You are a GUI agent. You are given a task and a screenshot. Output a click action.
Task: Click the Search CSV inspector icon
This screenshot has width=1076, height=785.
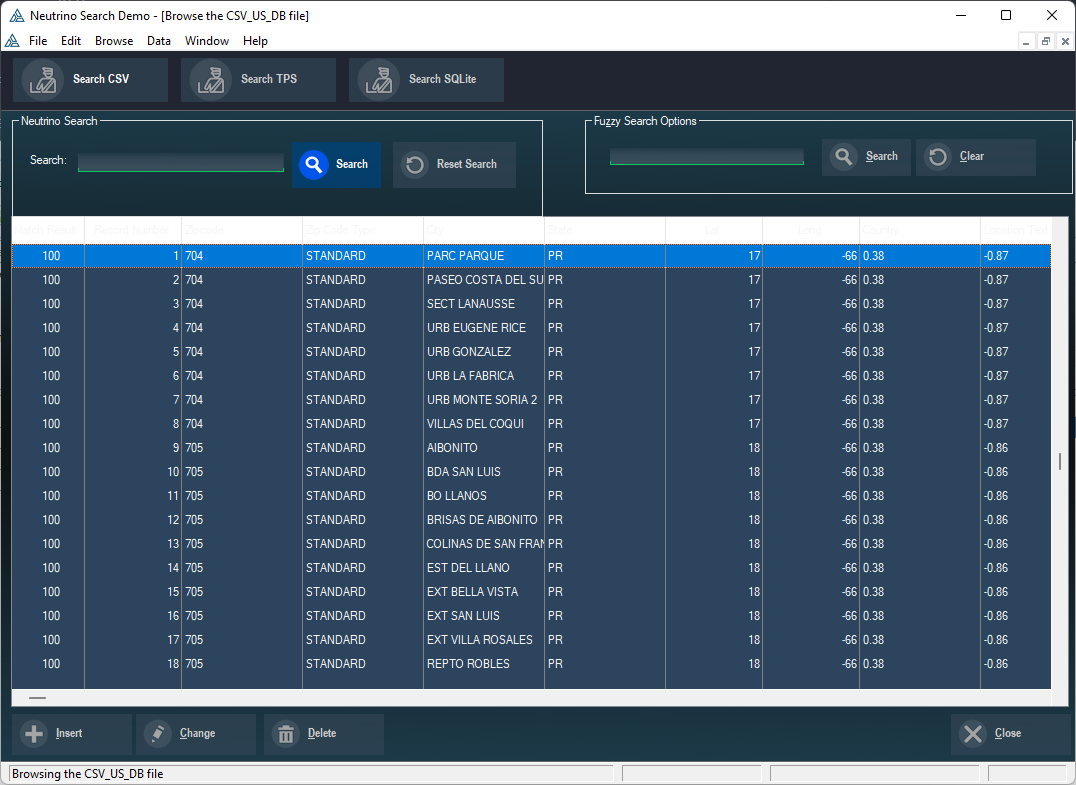(42, 79)
